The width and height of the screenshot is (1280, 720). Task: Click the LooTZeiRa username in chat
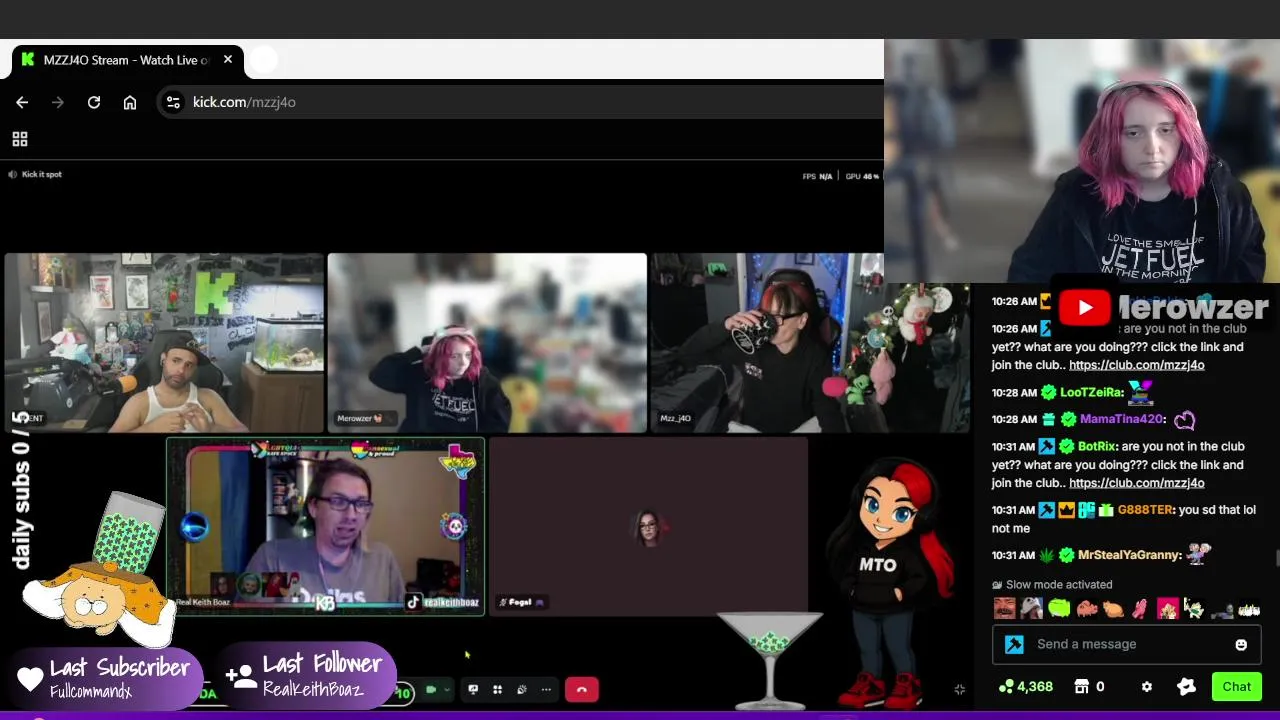coord(1091,393)
